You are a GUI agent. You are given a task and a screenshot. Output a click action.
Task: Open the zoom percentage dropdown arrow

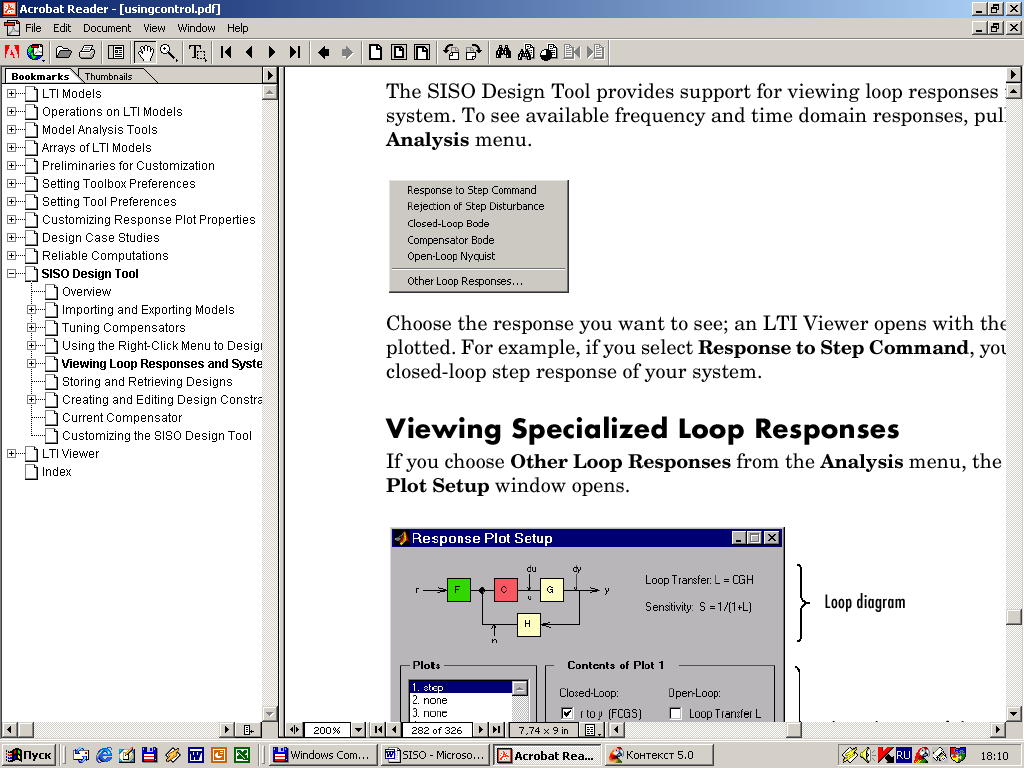[x=359, y=730]
